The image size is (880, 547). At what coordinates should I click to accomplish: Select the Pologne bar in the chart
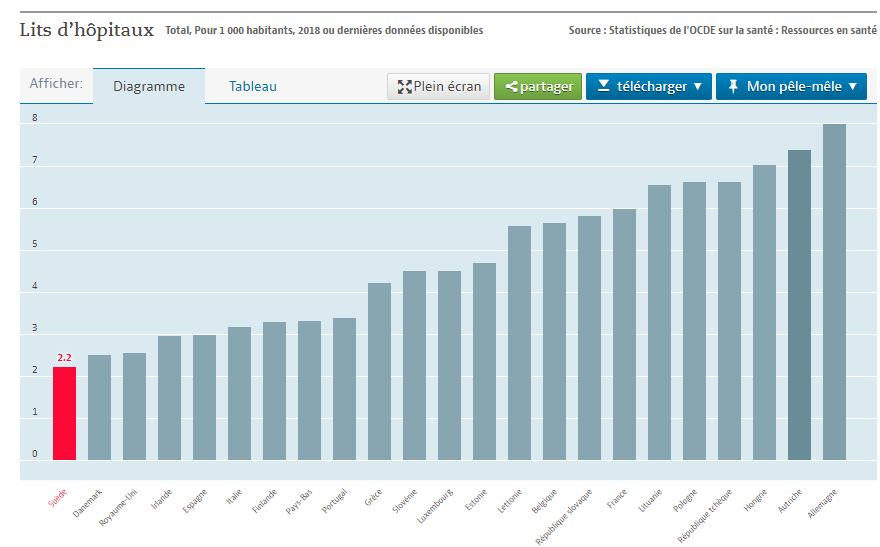tap(694, 321)
